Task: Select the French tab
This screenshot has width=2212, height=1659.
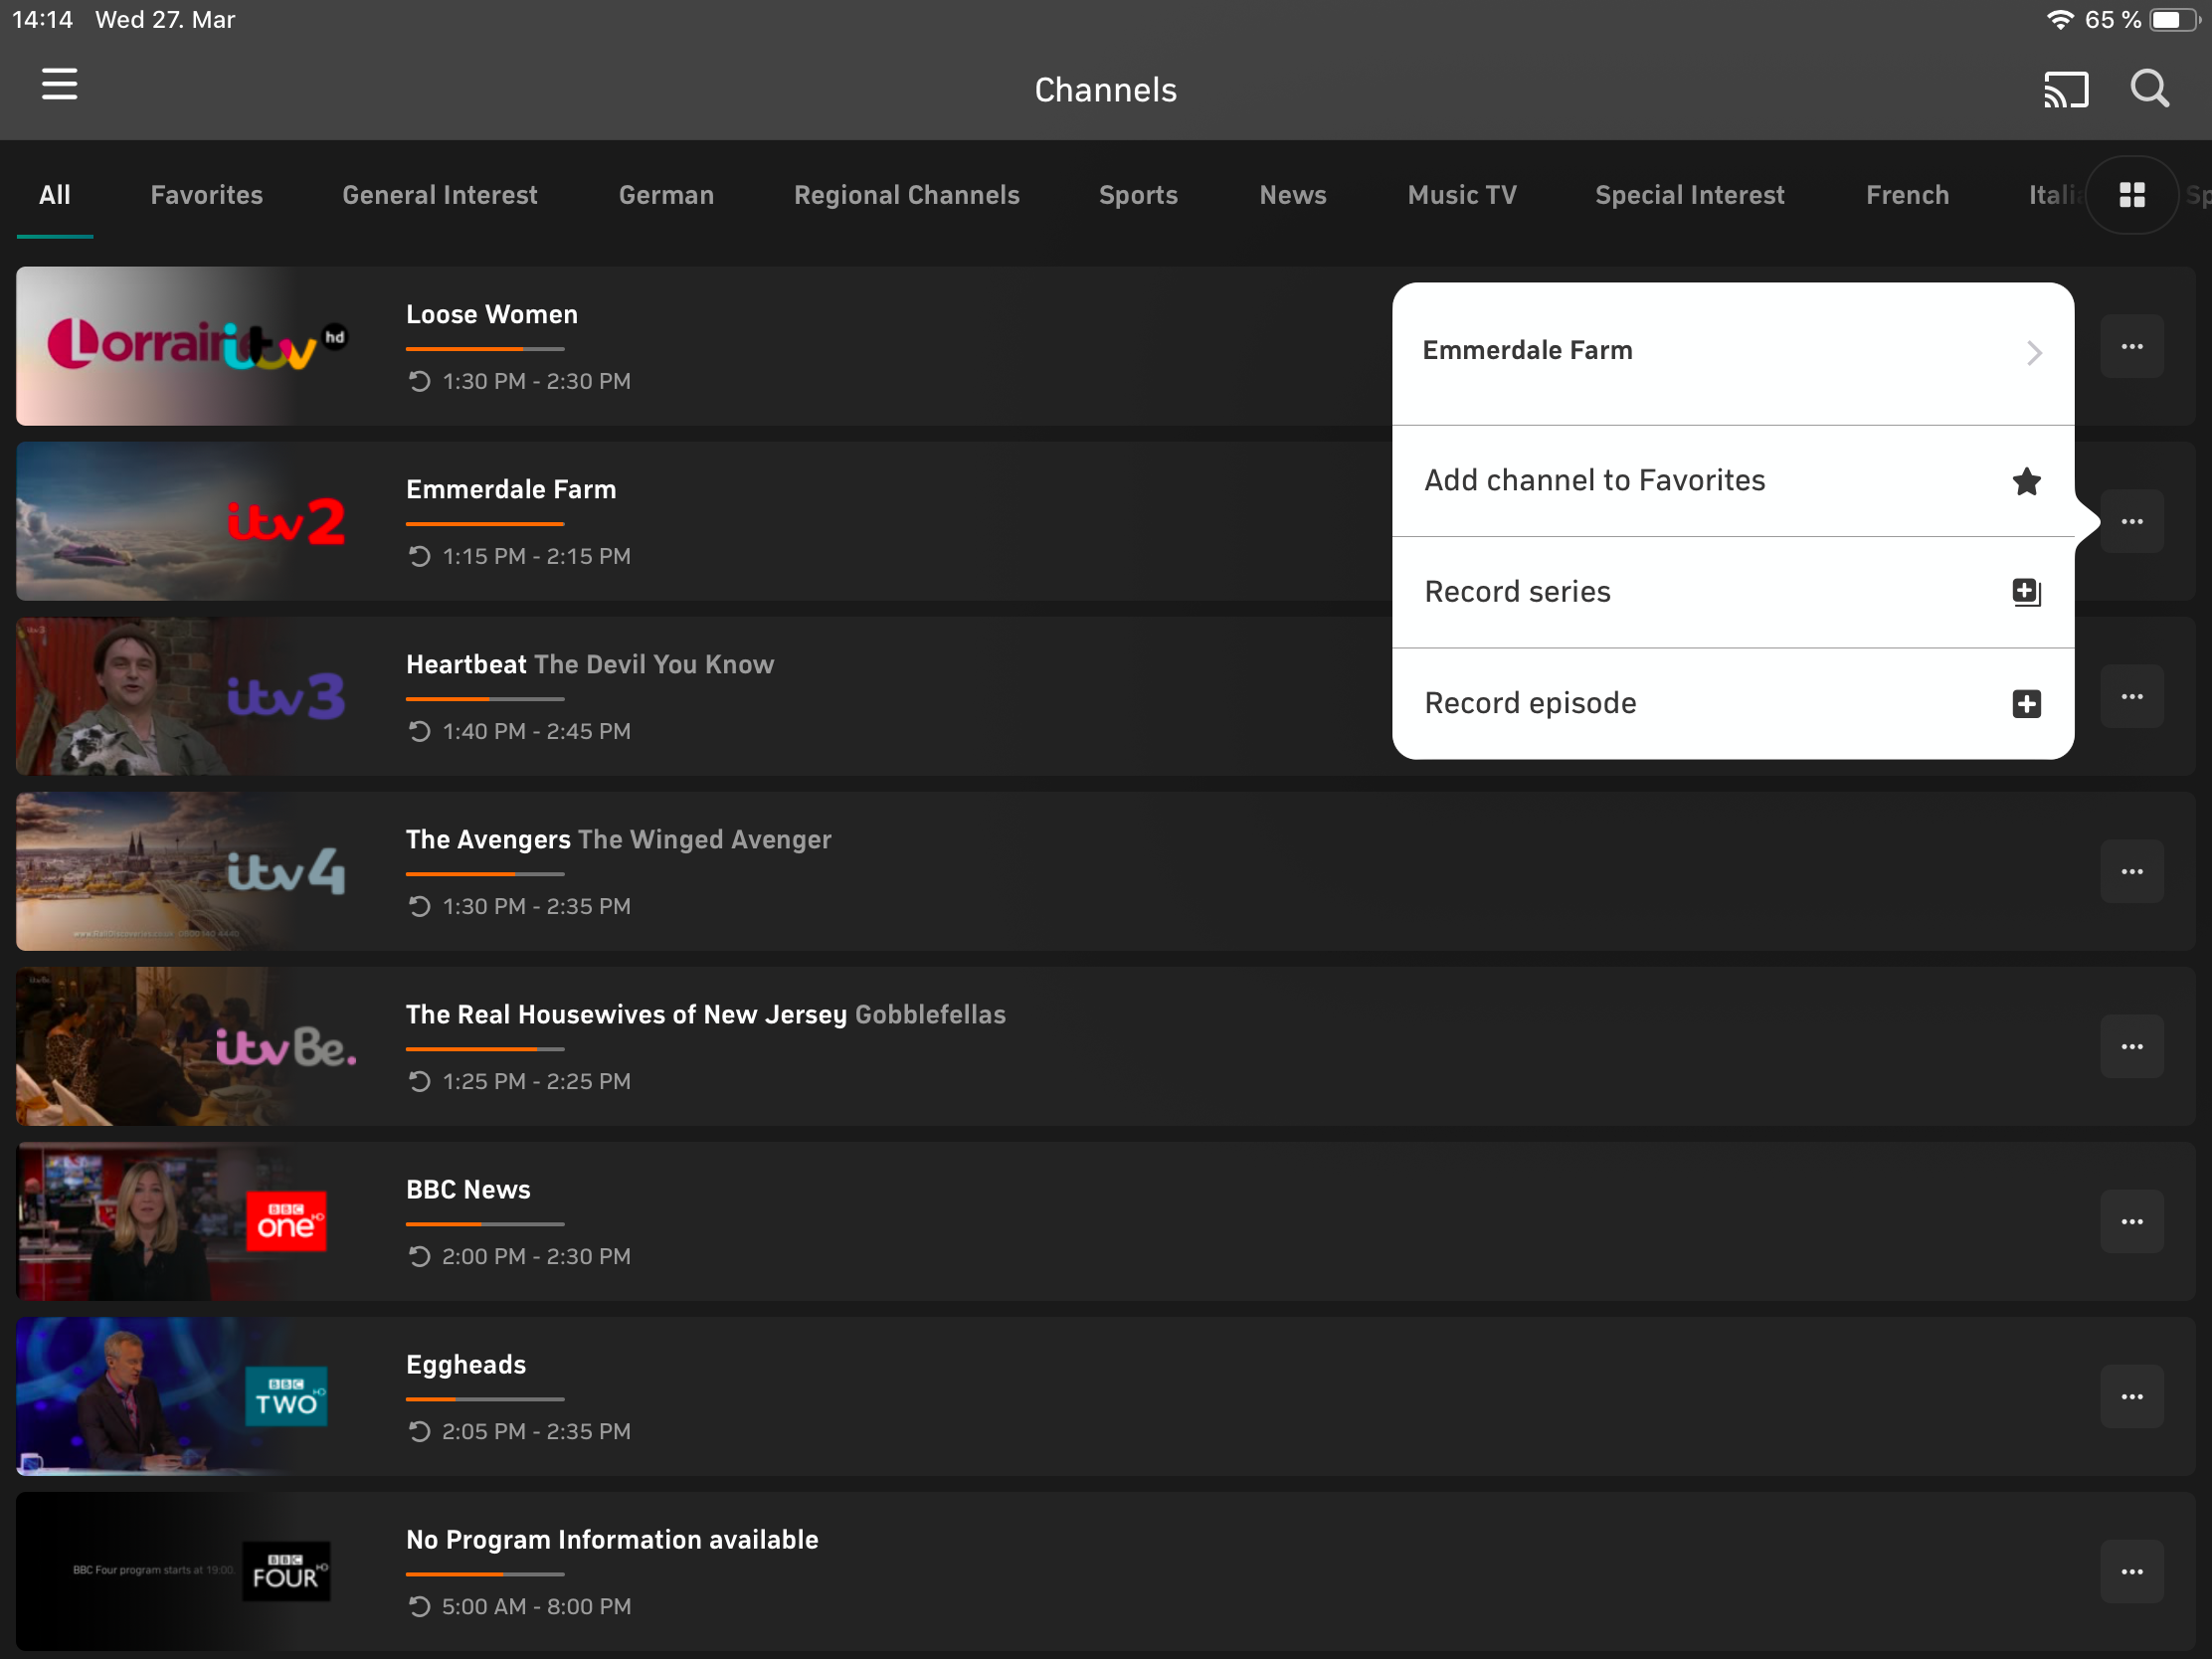Action: tap(1907, 195)
